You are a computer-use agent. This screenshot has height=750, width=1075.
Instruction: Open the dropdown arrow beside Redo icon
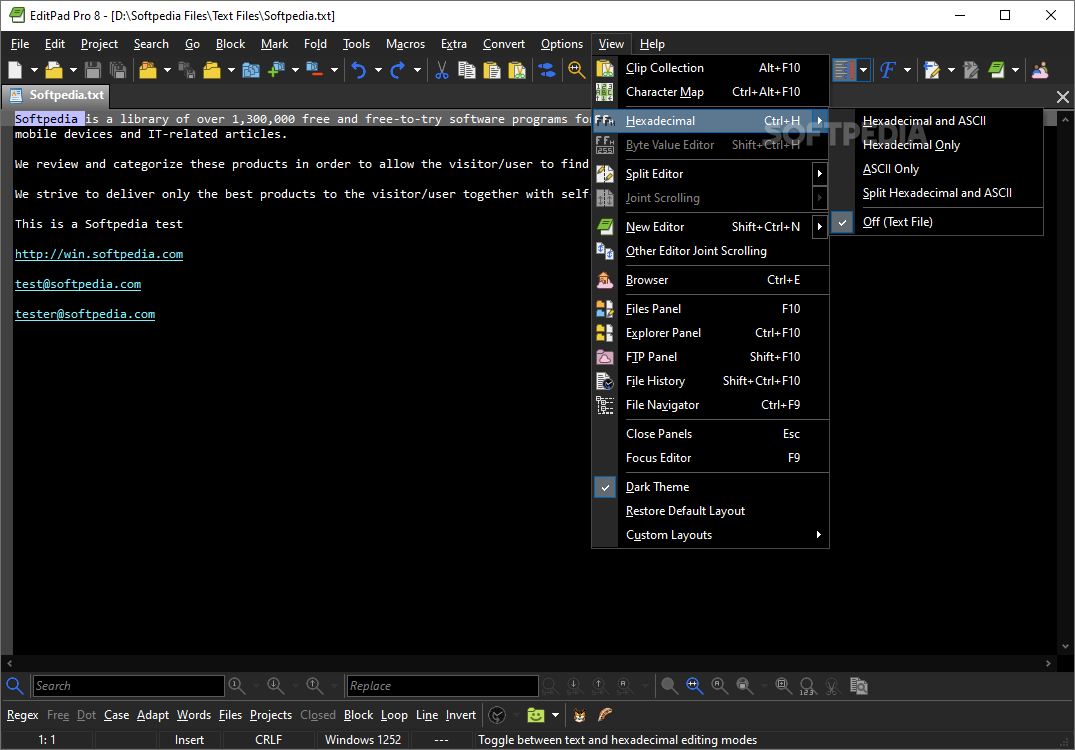[x=417, y=70]
